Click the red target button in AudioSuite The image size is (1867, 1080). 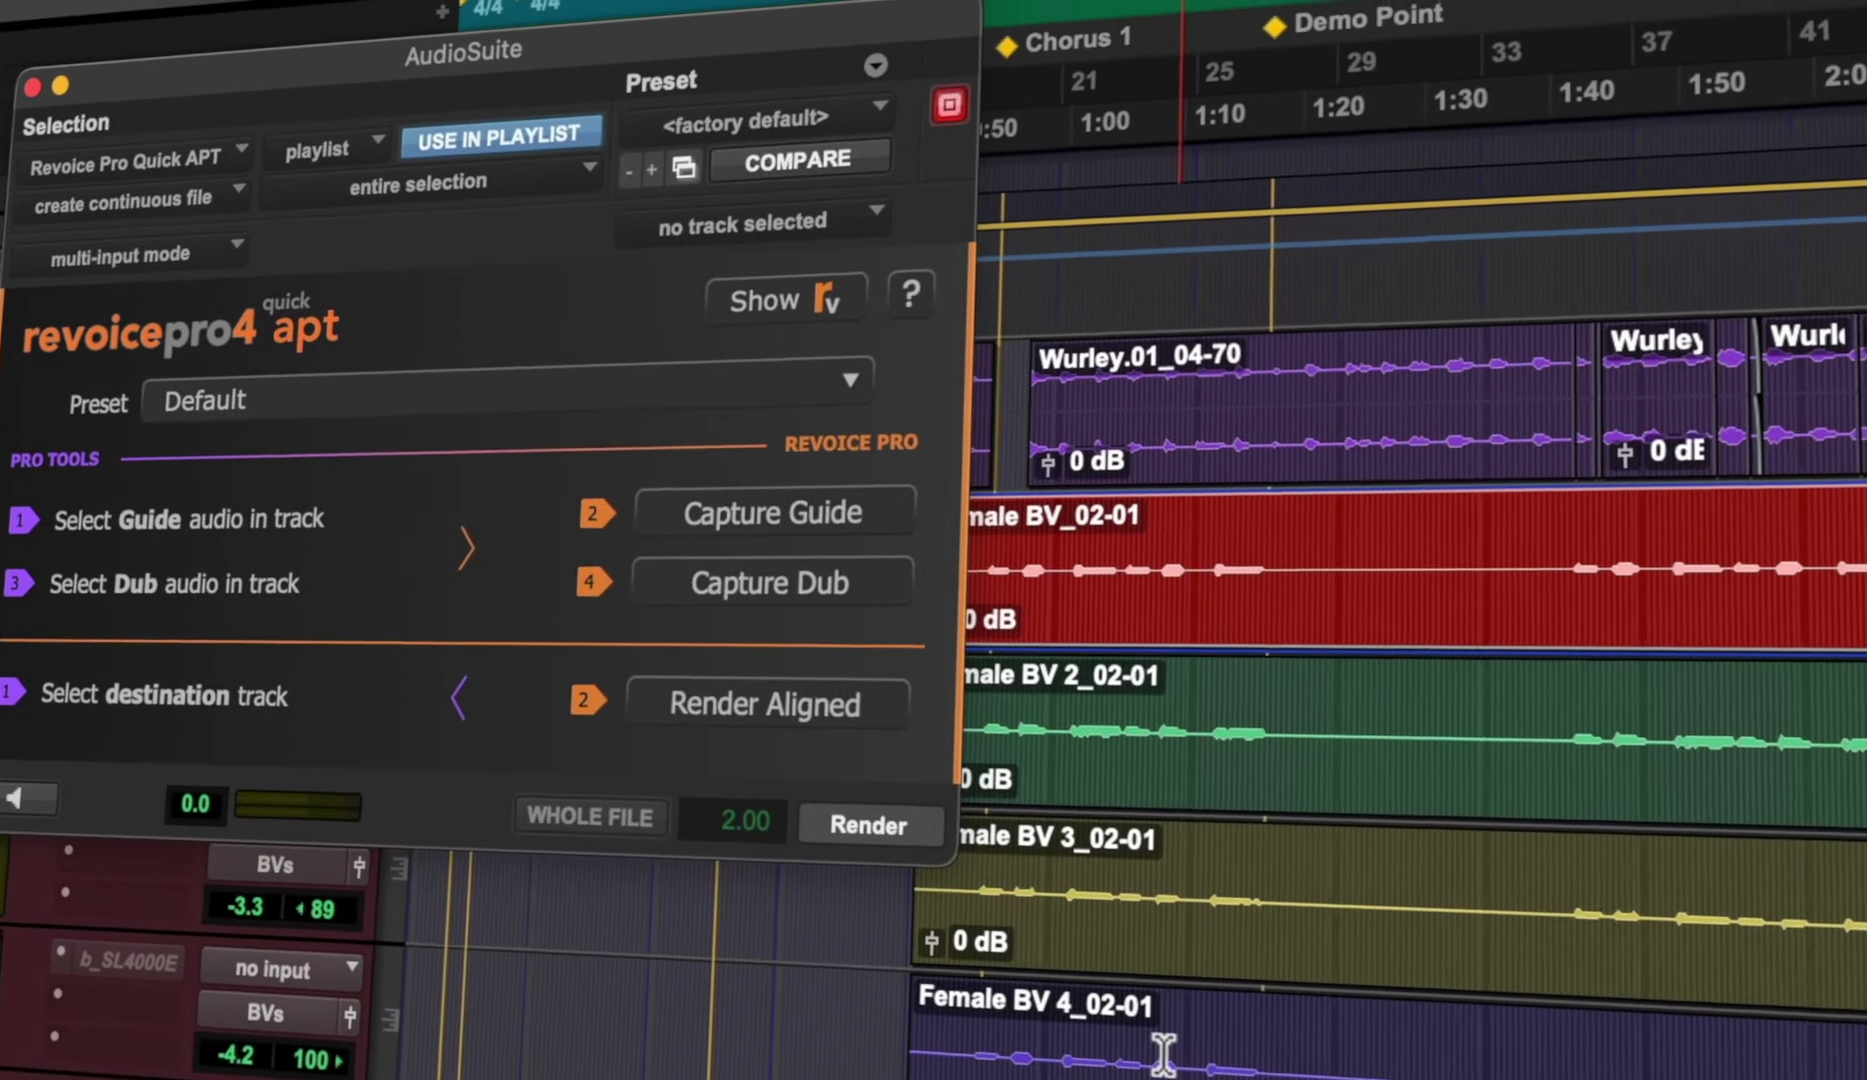[949, 105]
